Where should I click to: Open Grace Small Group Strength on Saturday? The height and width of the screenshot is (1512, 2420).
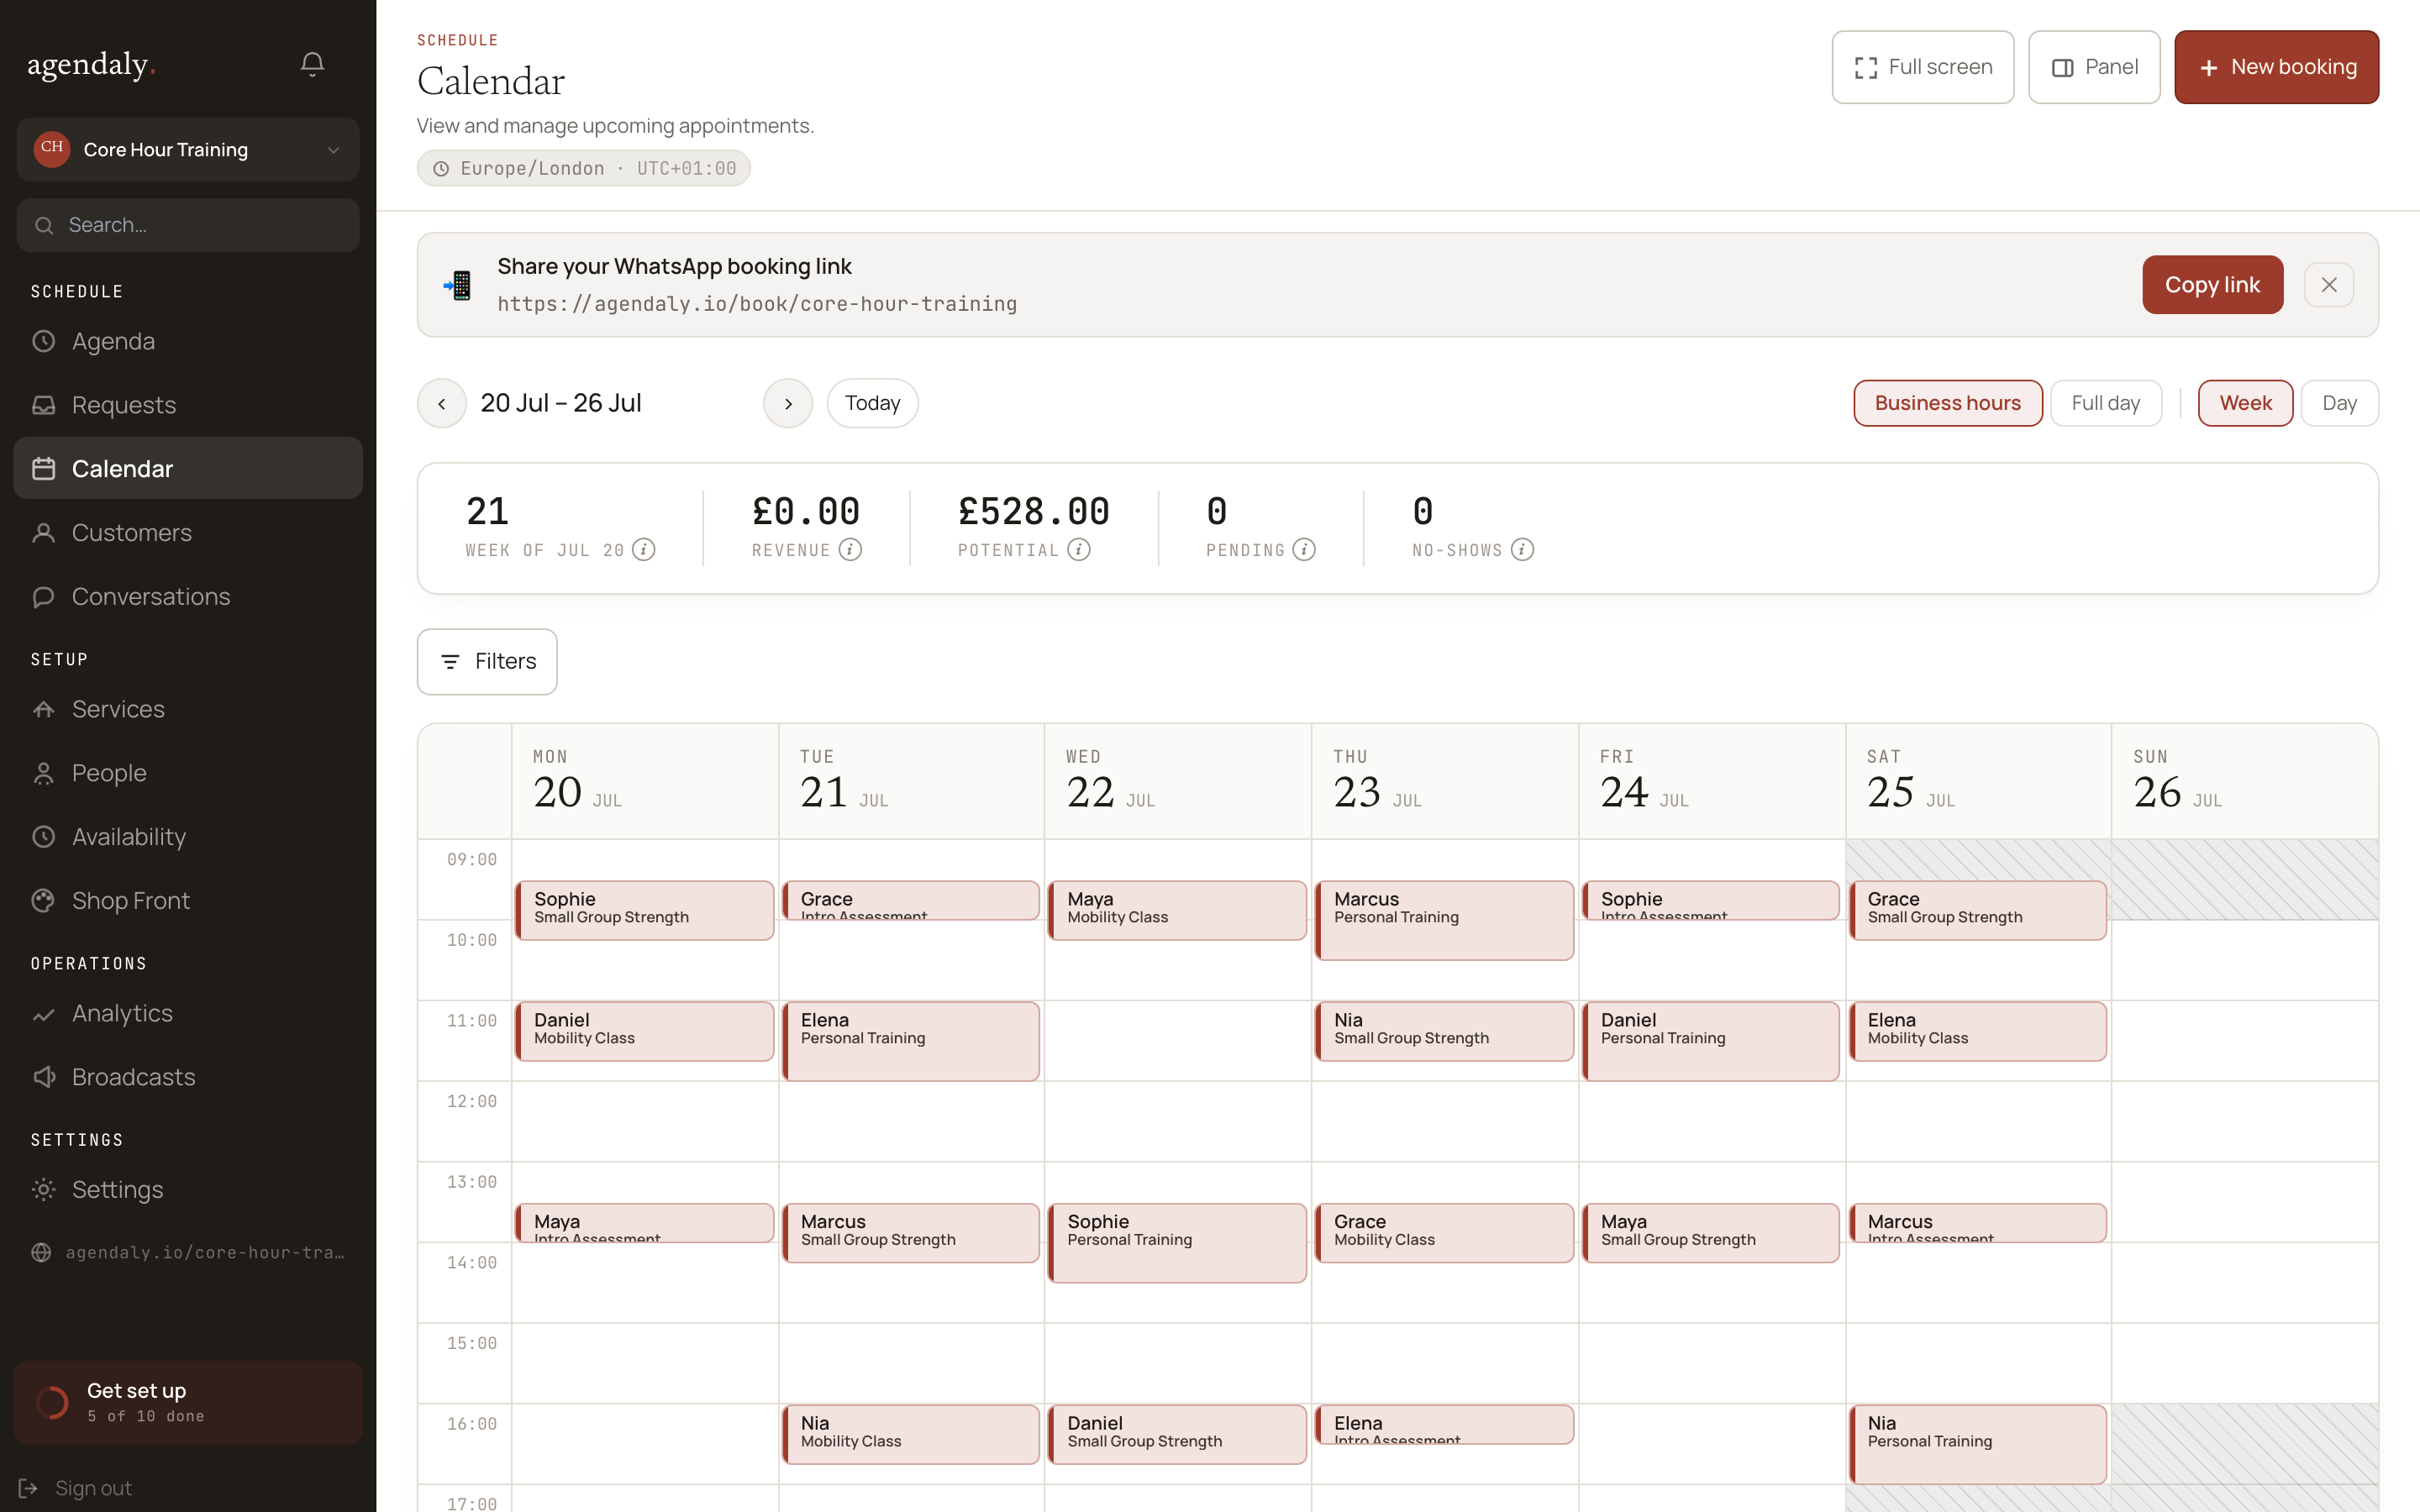pos(1978,910)
